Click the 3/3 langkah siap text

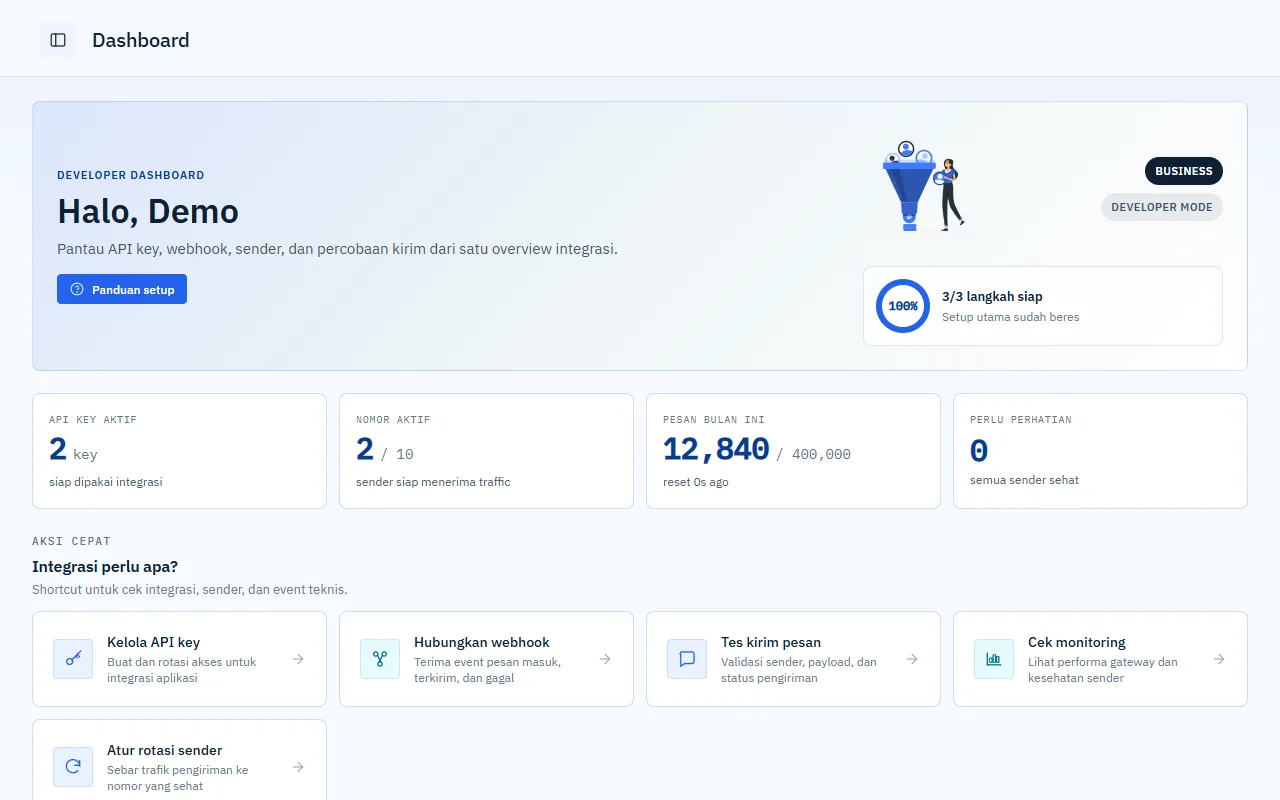pyautogui.click(x=992, y=297)
